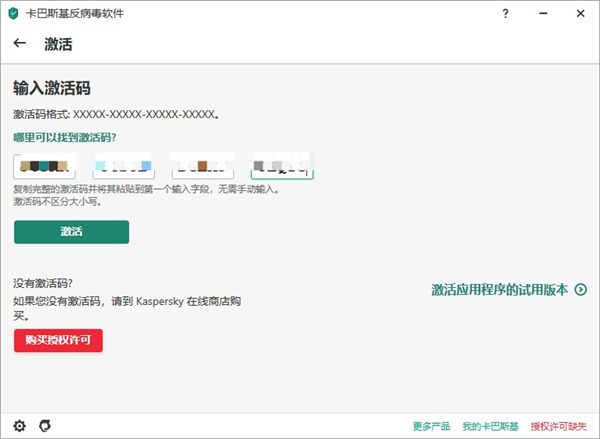Viewport: 600px width, 439px height.
Task: Focus the third activation code field
Action: tap(202, 166)
